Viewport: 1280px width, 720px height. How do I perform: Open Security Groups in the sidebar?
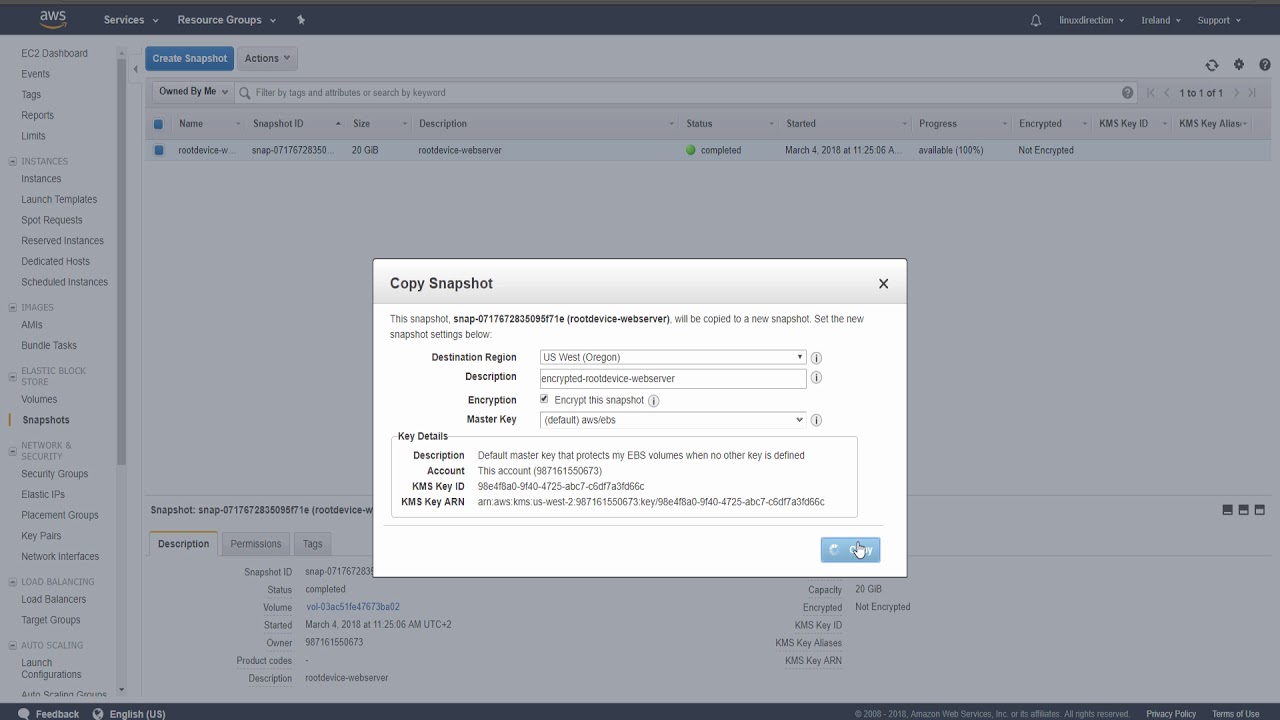(55, 474)
